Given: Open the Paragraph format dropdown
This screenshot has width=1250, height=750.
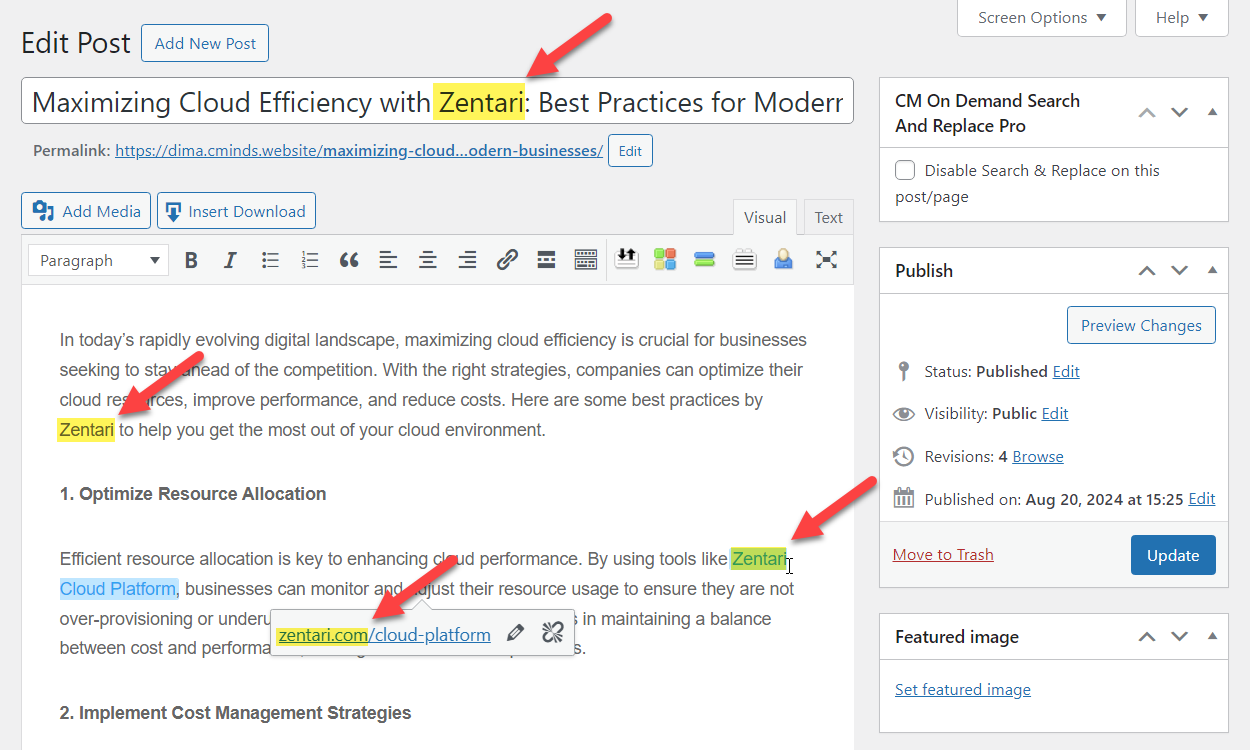Looking at the screenshot, I should coord(98,260).
